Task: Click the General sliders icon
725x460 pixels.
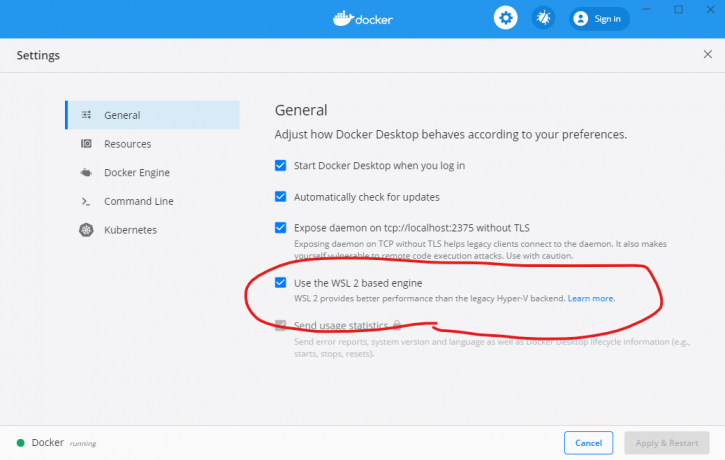Action: [86, 115]
